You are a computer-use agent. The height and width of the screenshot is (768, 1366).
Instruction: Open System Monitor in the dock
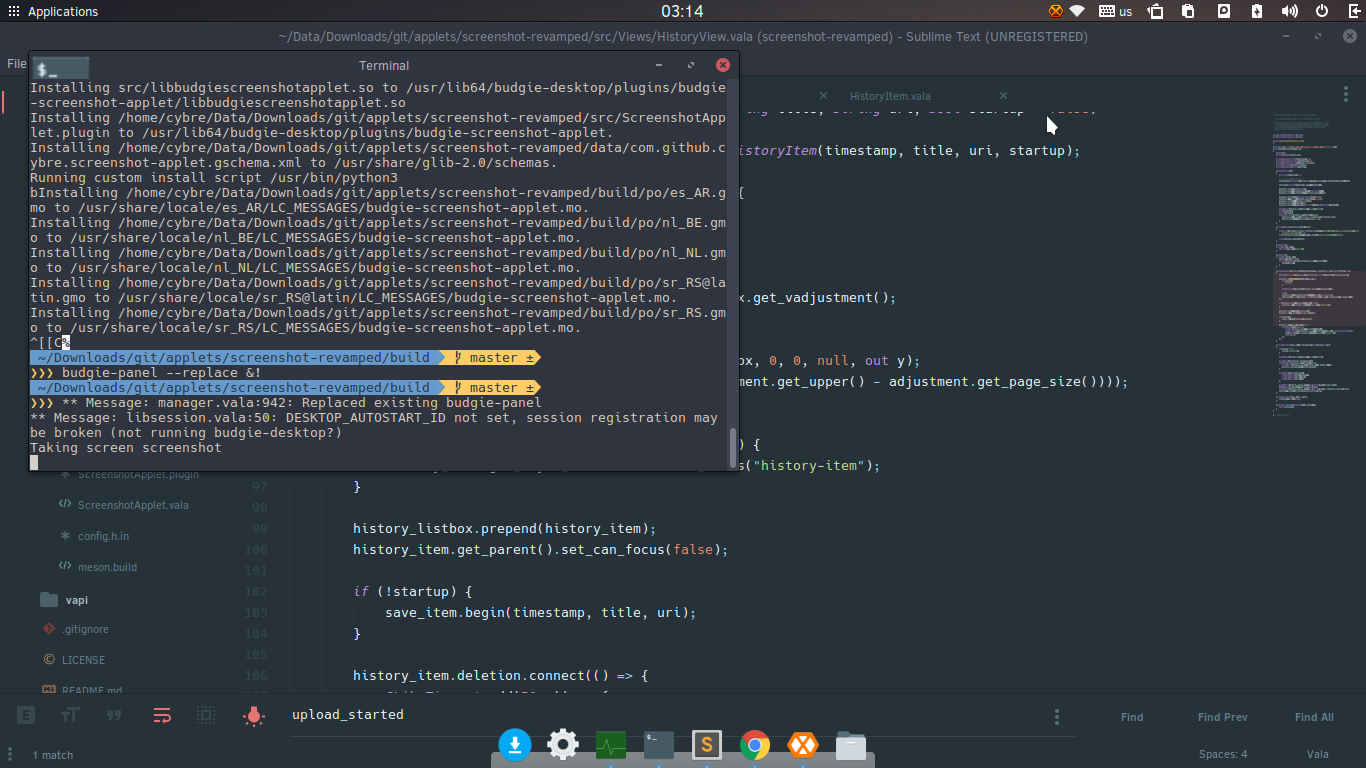[611, 745]
